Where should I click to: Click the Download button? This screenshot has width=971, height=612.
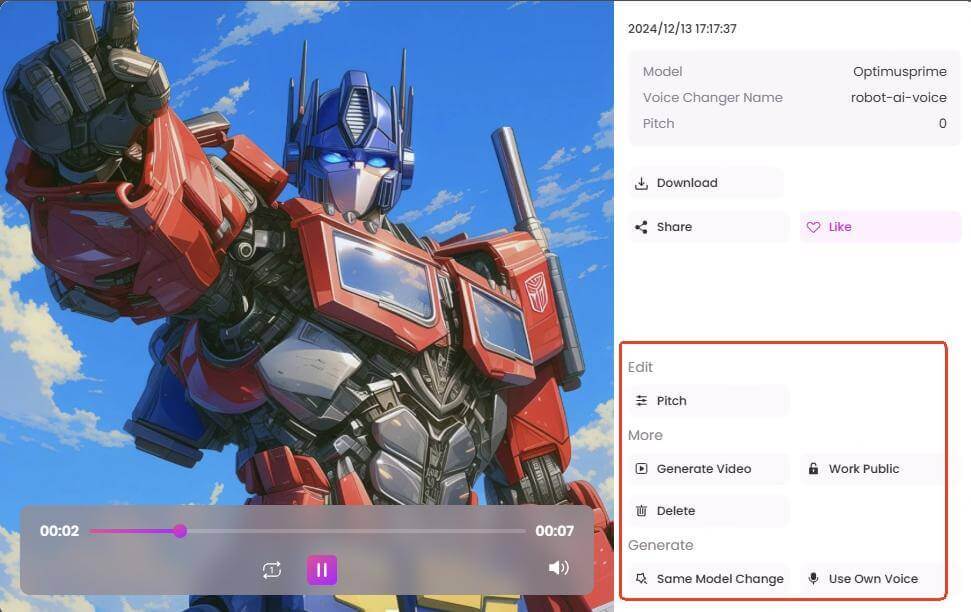tap(706, 183)
